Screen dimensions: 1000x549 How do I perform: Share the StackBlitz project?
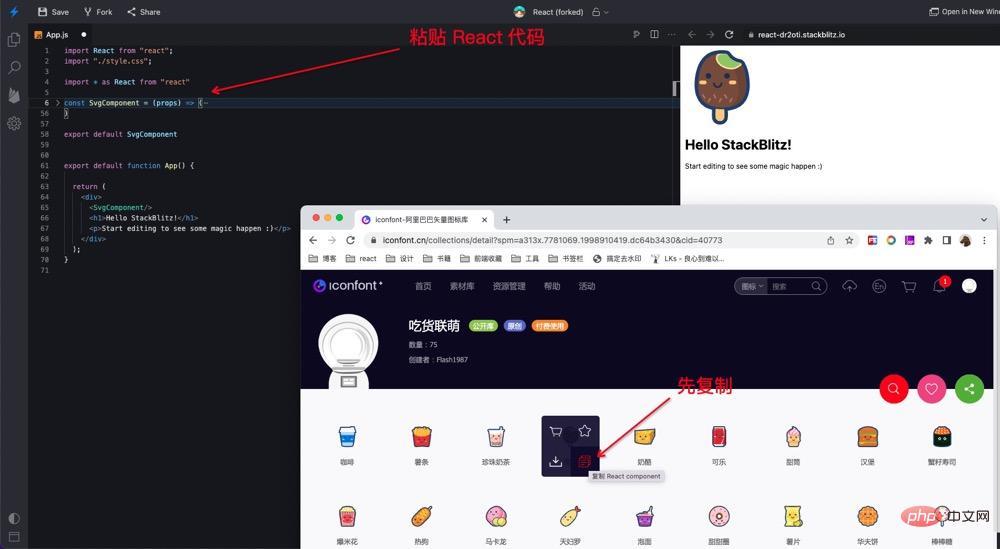[x=143, y=11]
